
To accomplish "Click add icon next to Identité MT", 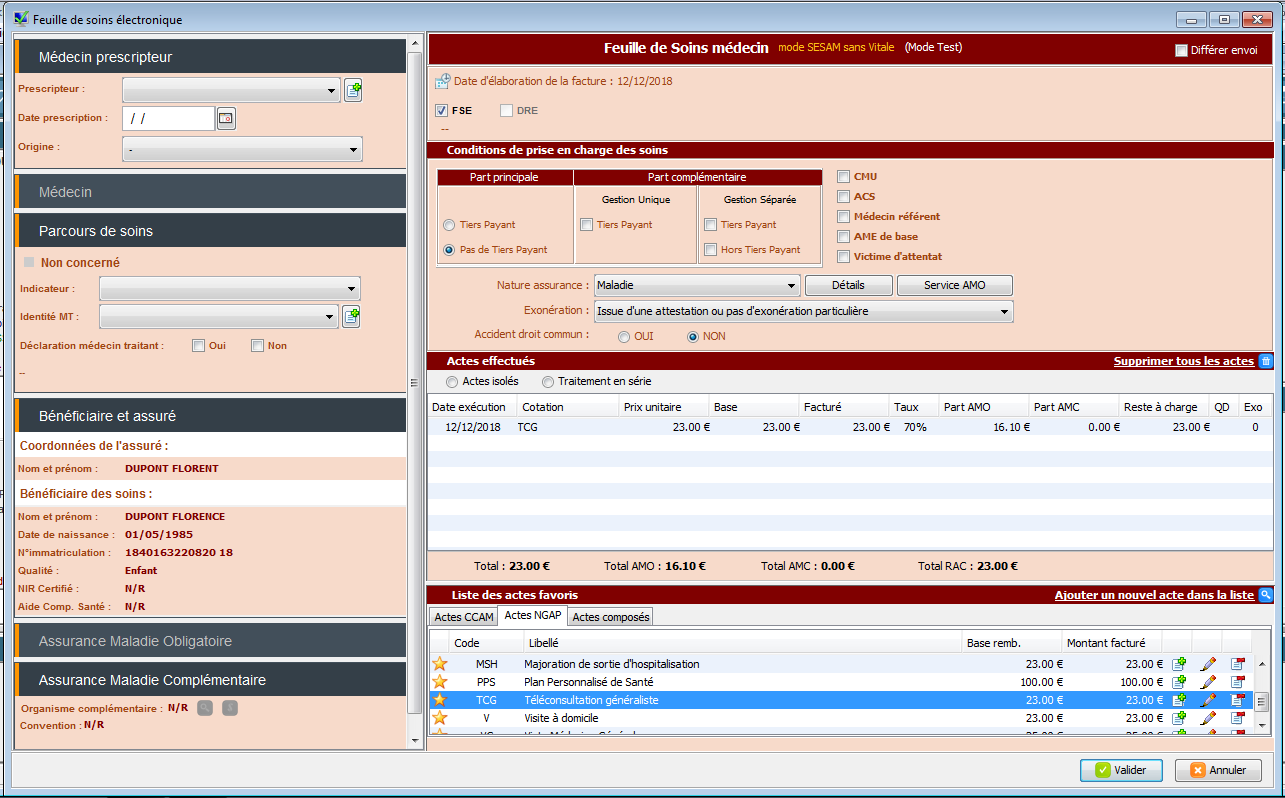I will pyautogui.click(x=351, y=317).
